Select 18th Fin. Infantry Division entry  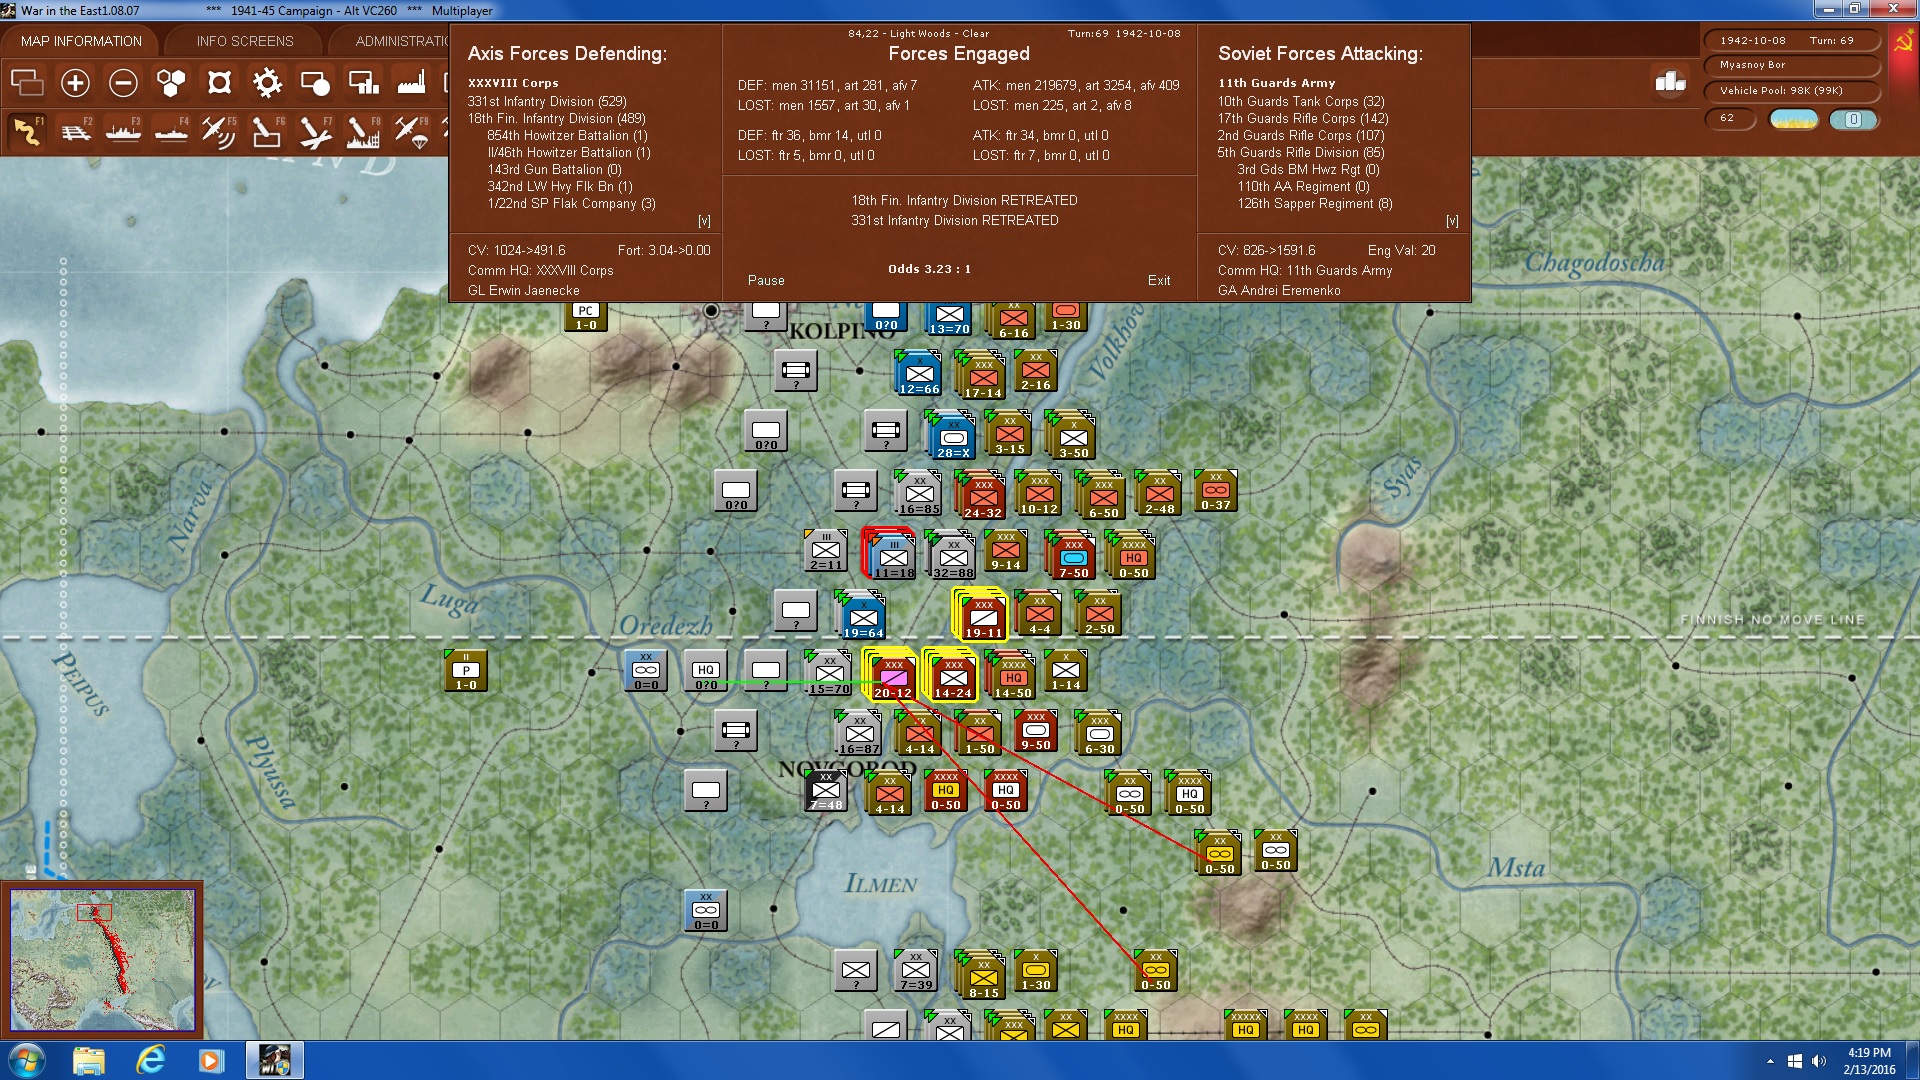(557, 118)
